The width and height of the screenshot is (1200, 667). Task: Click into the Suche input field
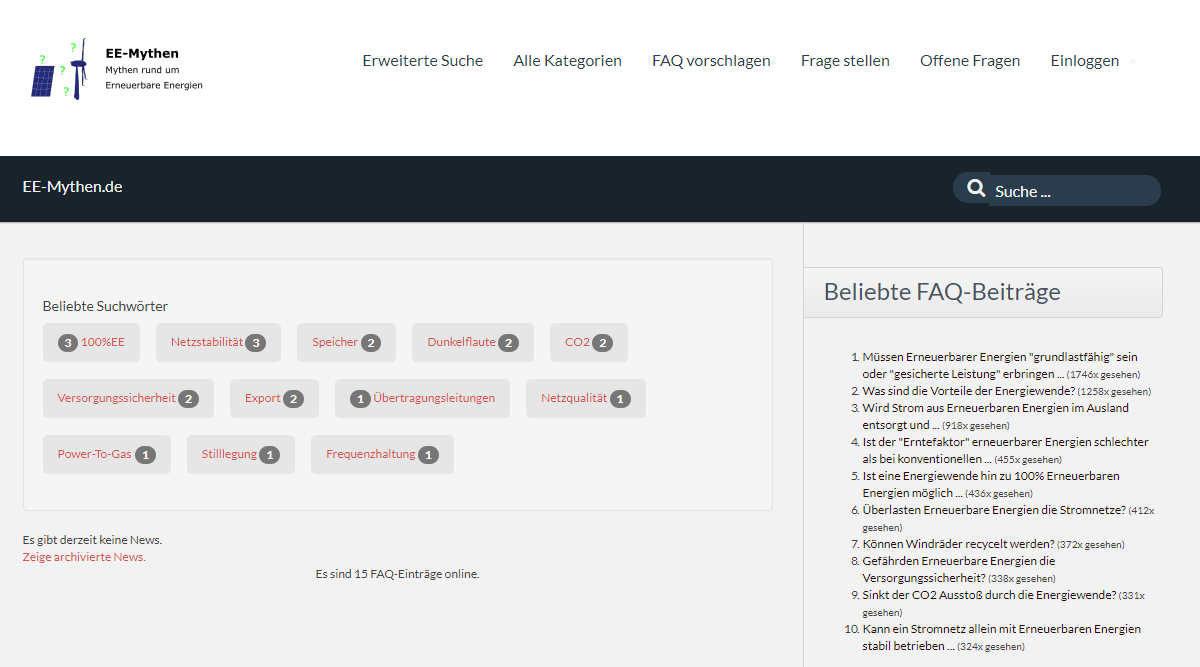point(1074,191)
